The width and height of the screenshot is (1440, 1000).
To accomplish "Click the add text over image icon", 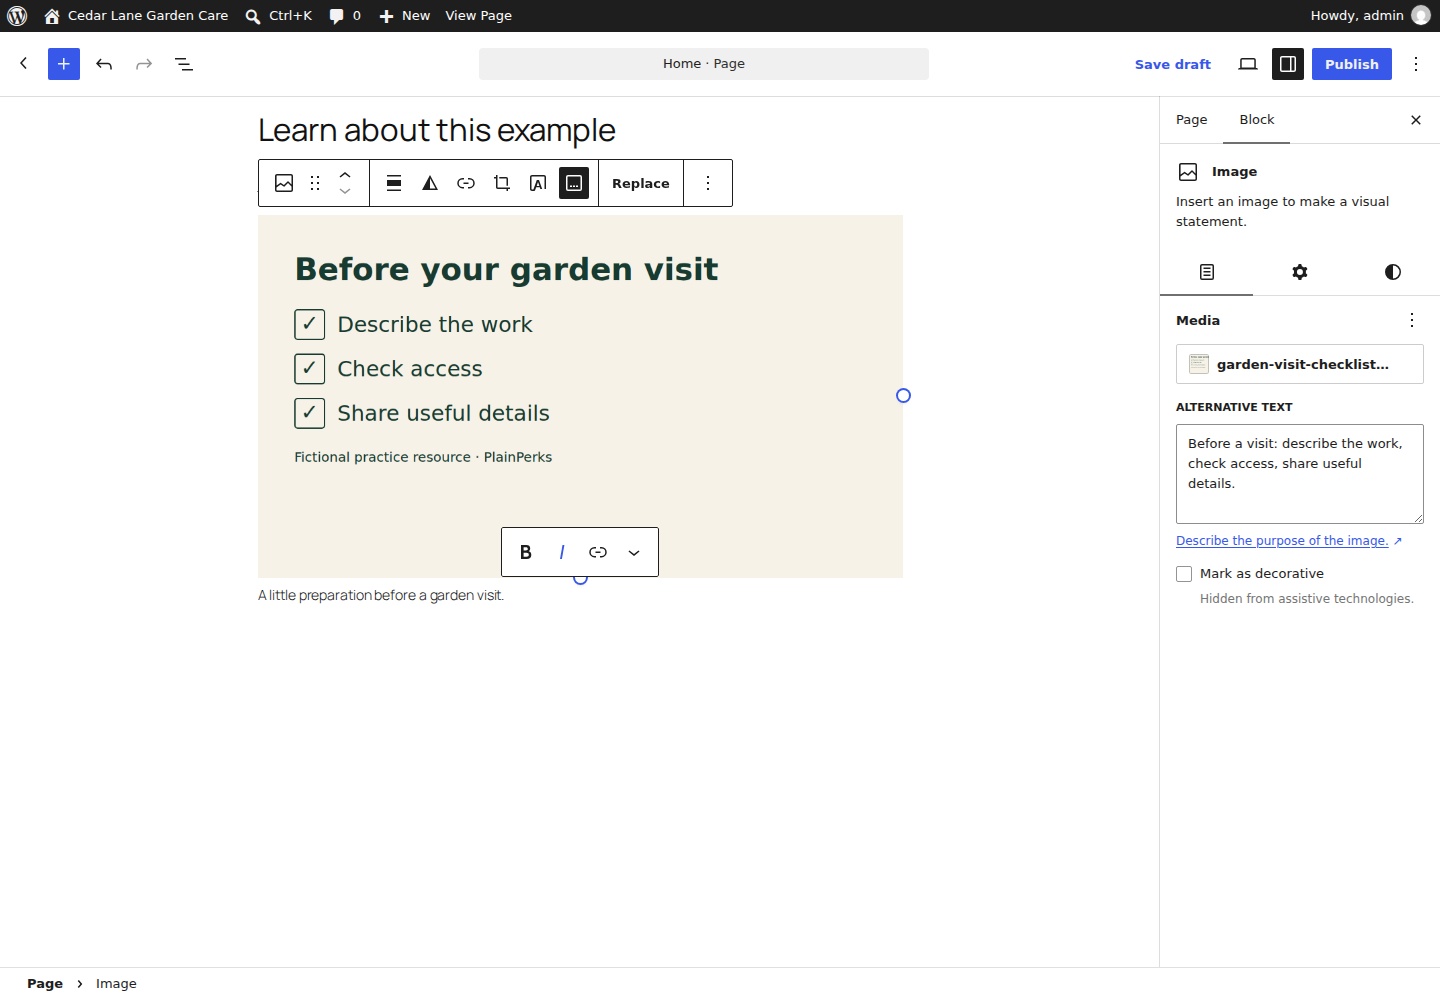I will point(538,183).
